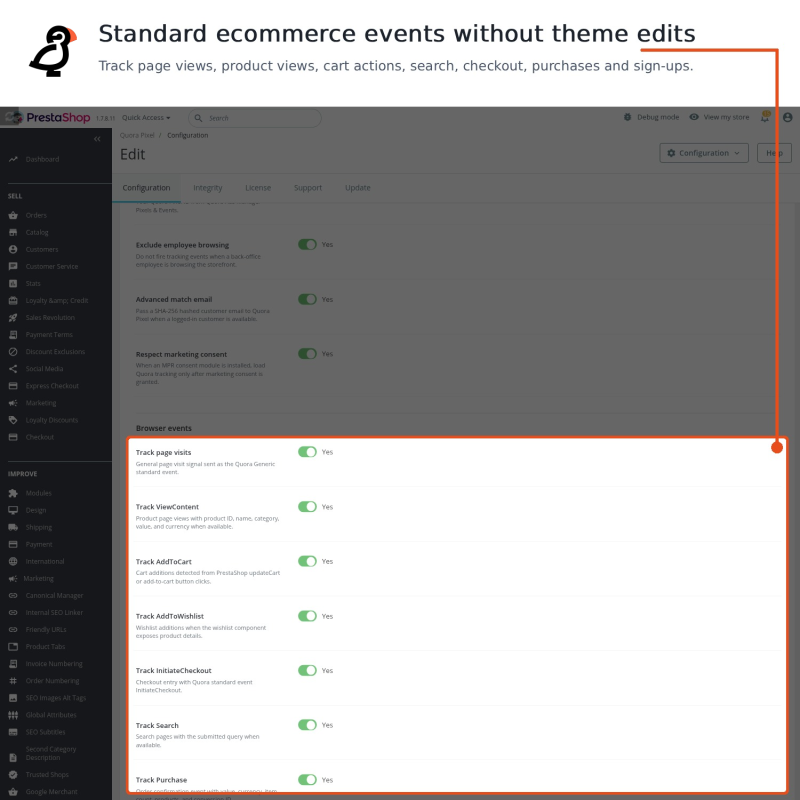Disable Track page visits
Viewport: 800px width, 800px height.
[307, 452]
